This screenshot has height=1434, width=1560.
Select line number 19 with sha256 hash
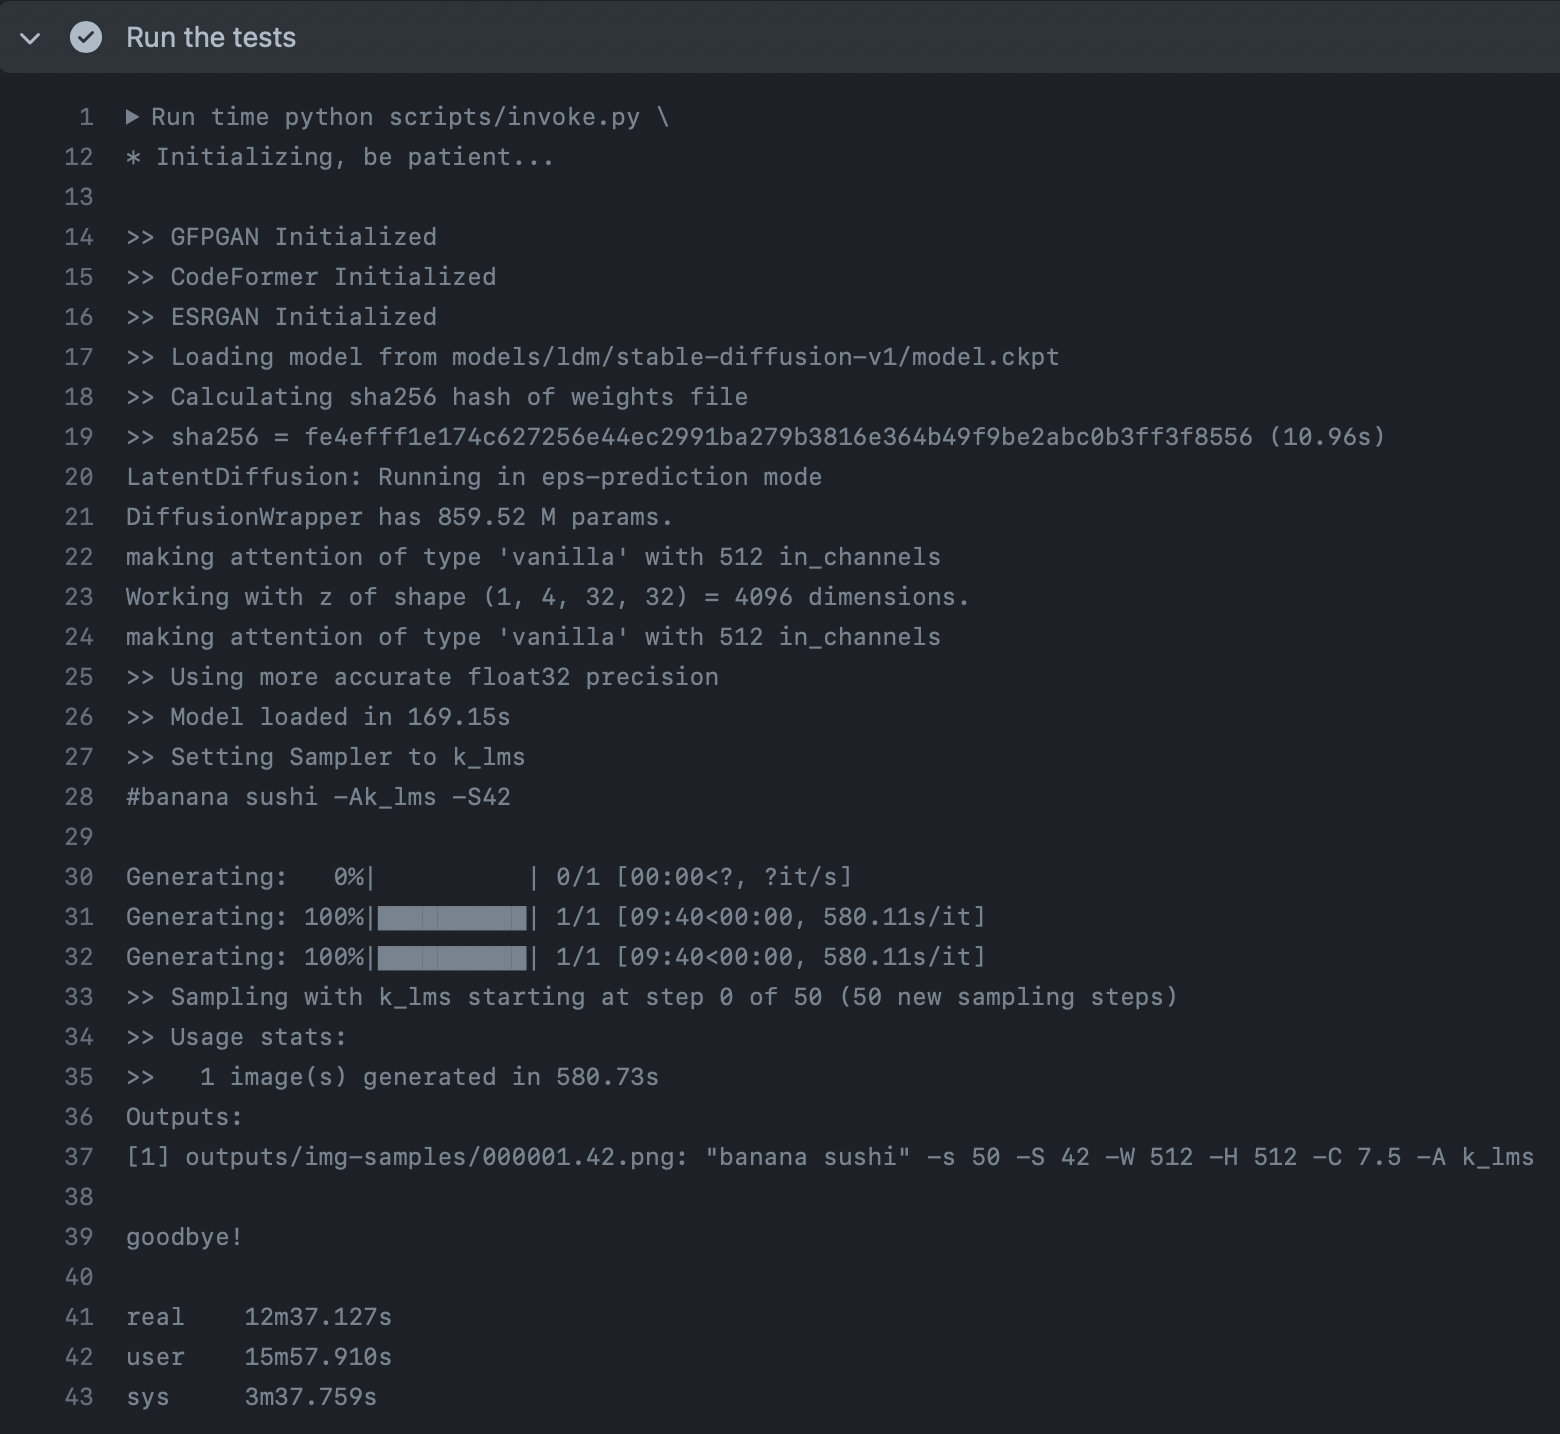tap(78, 437)
